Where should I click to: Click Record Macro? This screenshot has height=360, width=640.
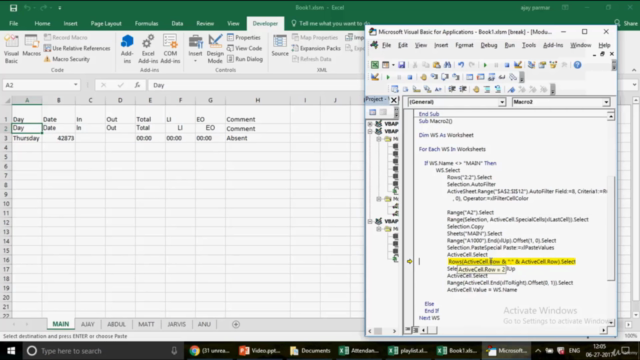point(65,37)
